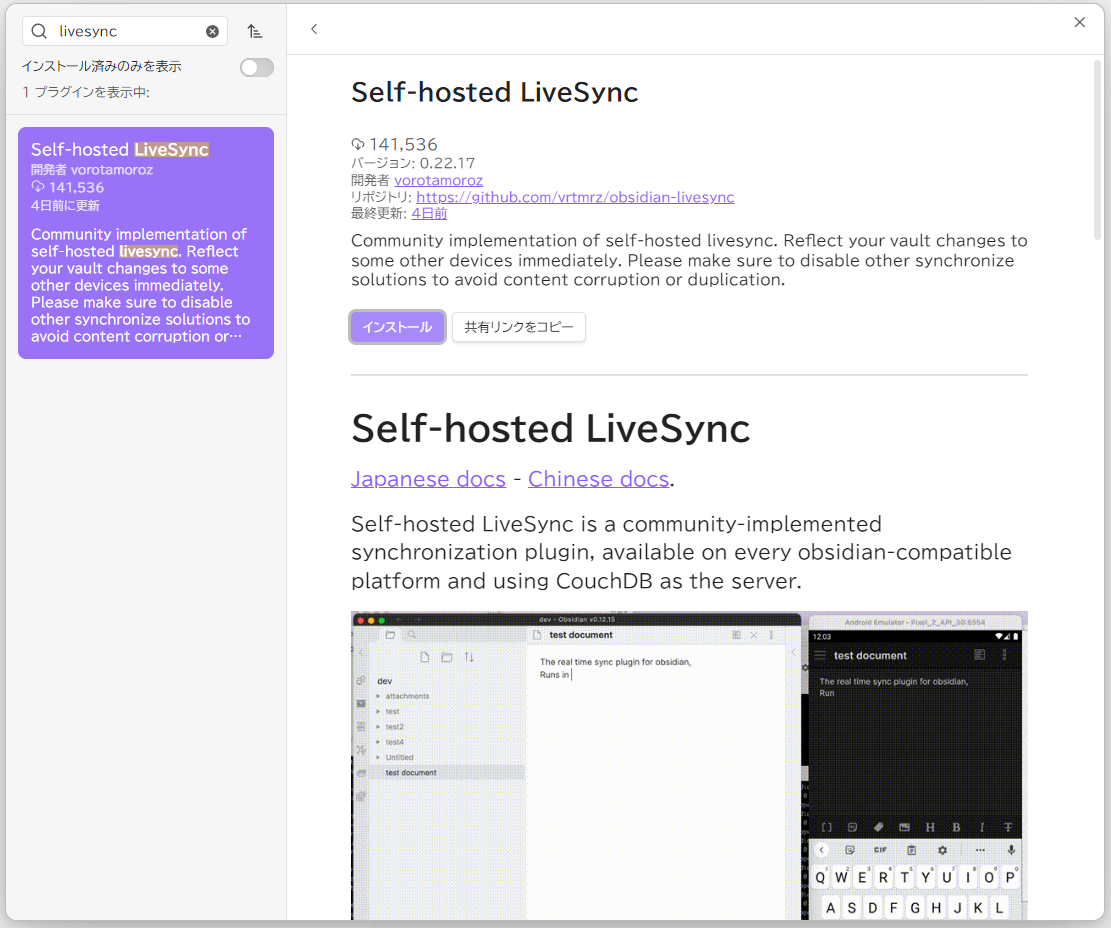Clear the livesync search text
This screenshot has width=1111, height=928.
[x=212, y=32]
